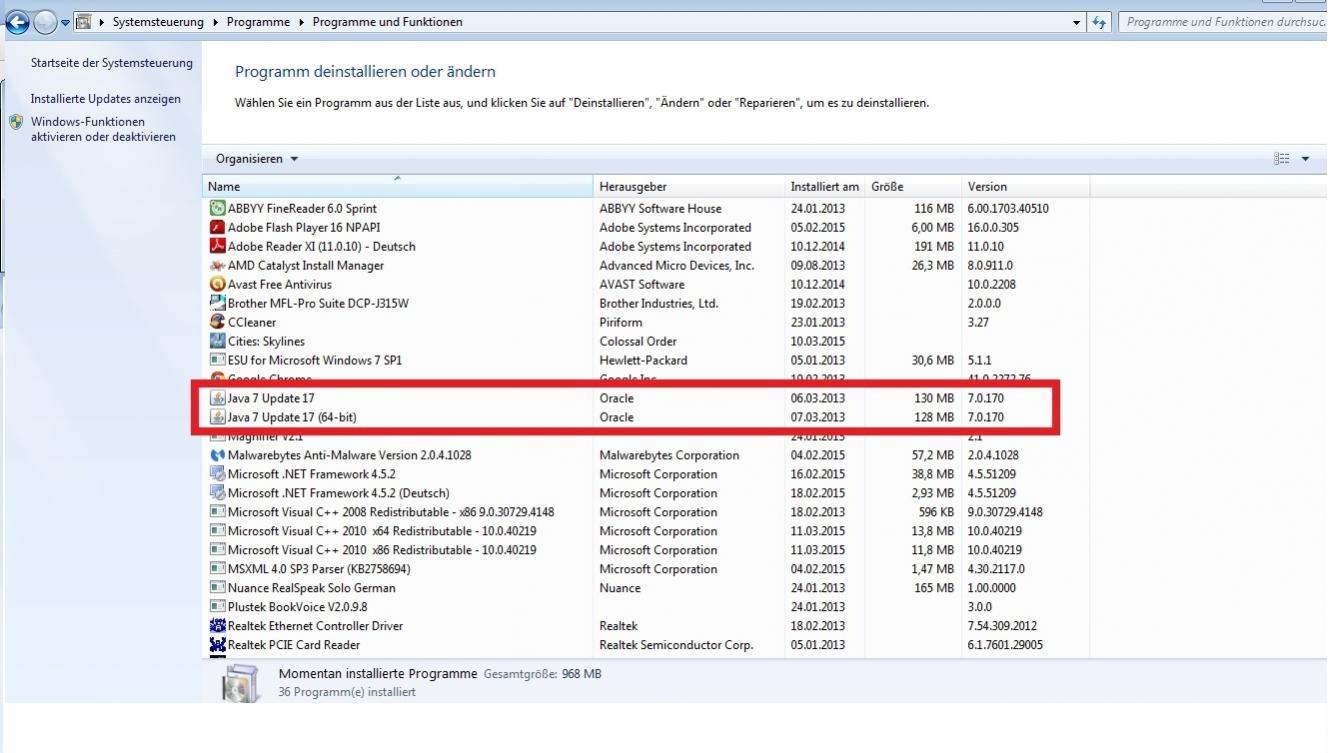Sort by the Name column header
Screen dimensions: 1335x753
click(x=398, y=187)
